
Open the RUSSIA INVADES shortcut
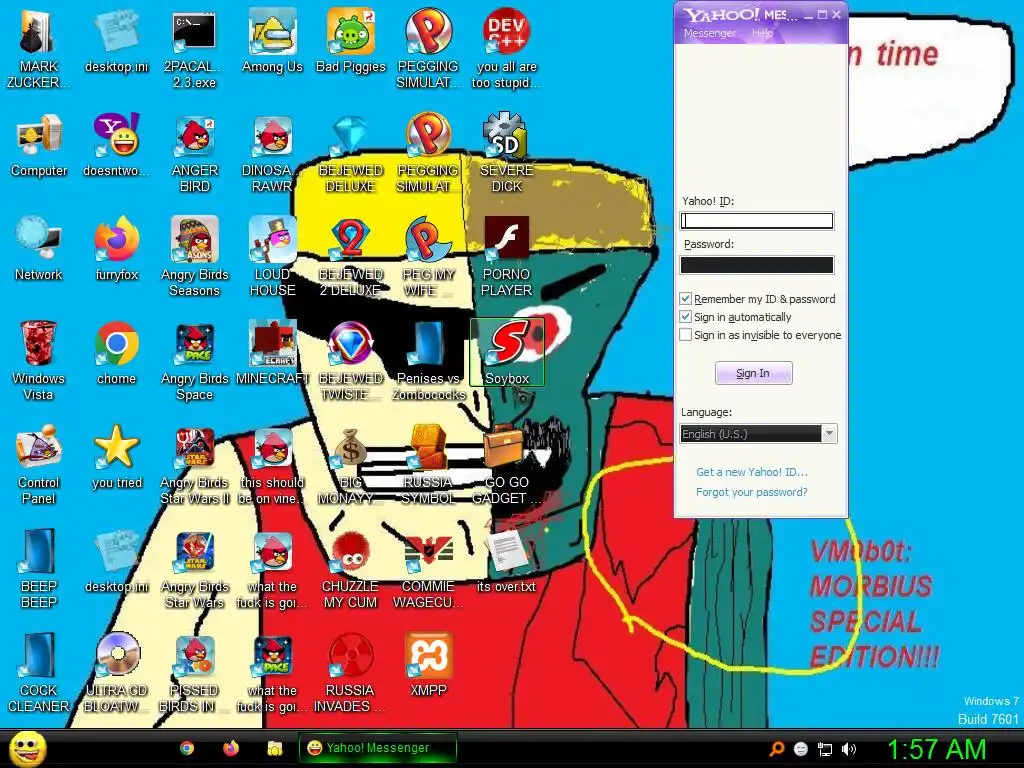point(351,672)
